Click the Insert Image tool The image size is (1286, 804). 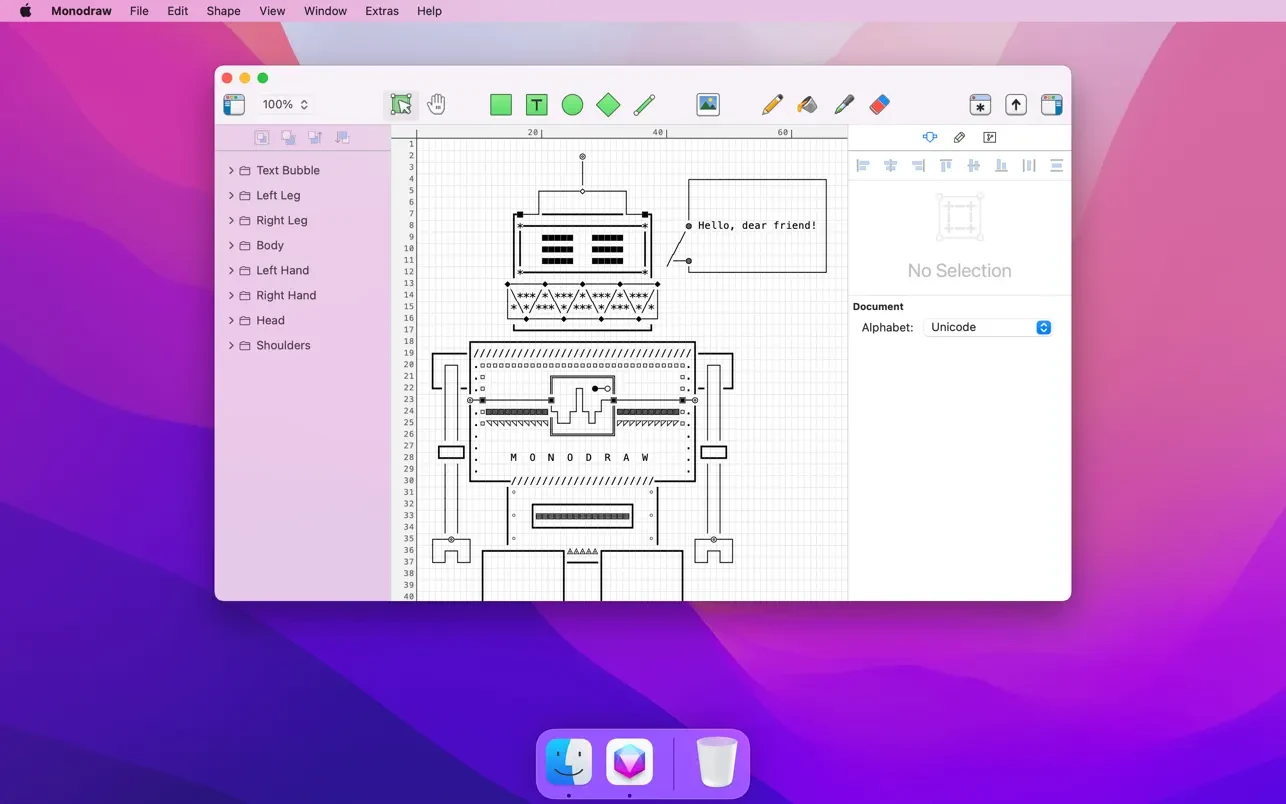pos(708,105)
